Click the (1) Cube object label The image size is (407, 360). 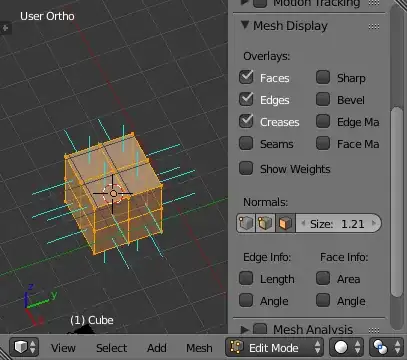92,320
